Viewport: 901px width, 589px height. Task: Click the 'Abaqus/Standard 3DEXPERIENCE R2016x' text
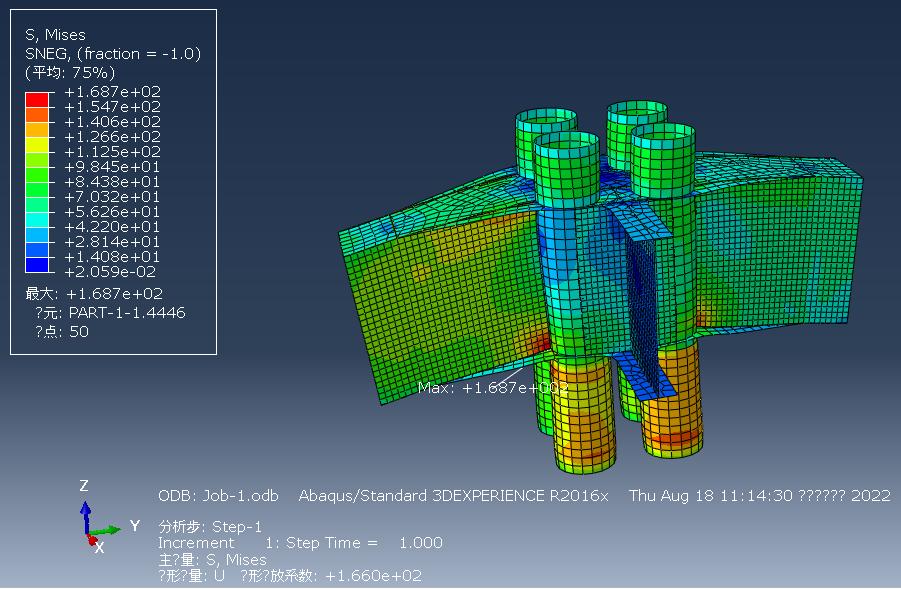pos(453,495)
